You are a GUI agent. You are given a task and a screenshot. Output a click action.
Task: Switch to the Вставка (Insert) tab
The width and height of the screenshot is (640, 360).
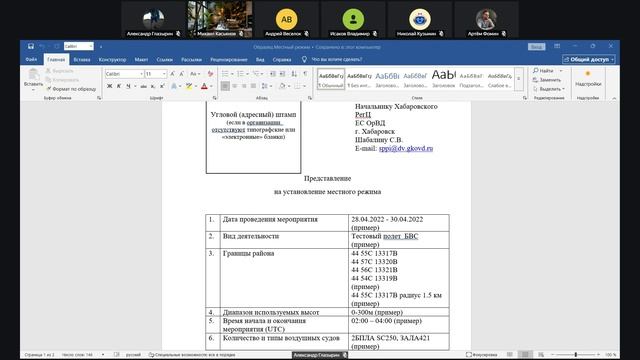(x=82, y=60)
